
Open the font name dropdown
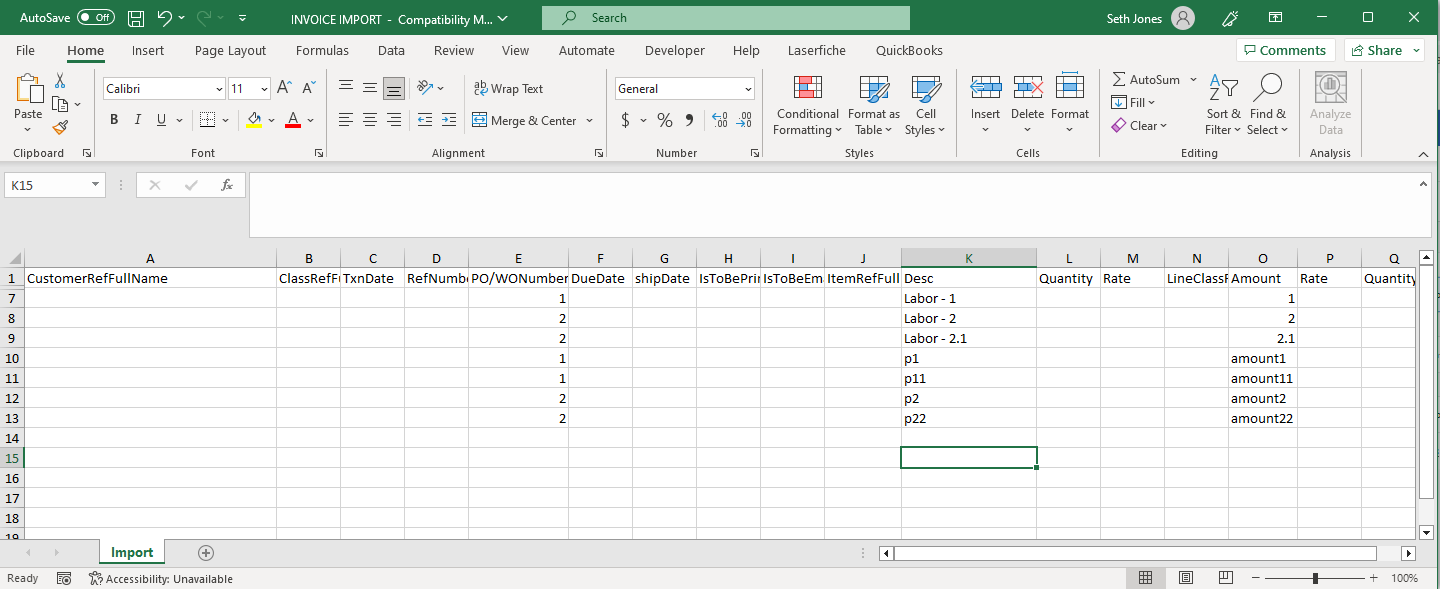pyautogui.click(x=219, y=89)
